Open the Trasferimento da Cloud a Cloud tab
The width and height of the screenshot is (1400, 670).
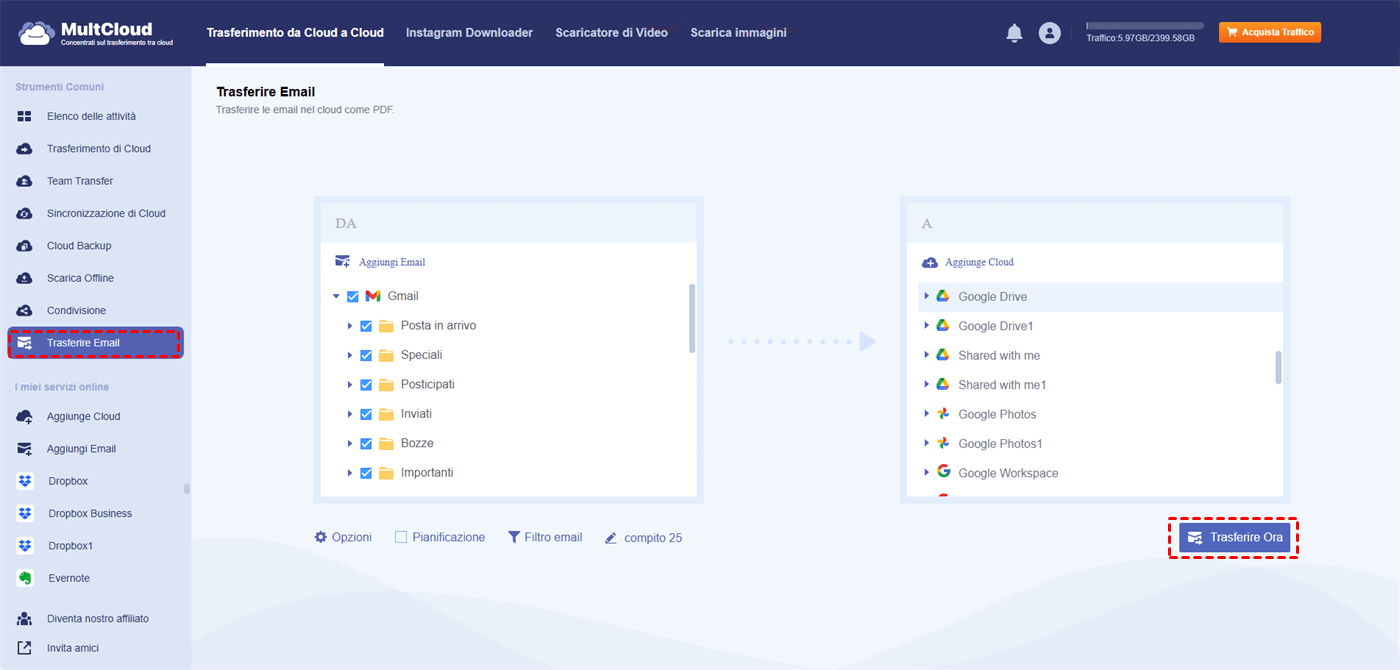[x=295, y=33]
